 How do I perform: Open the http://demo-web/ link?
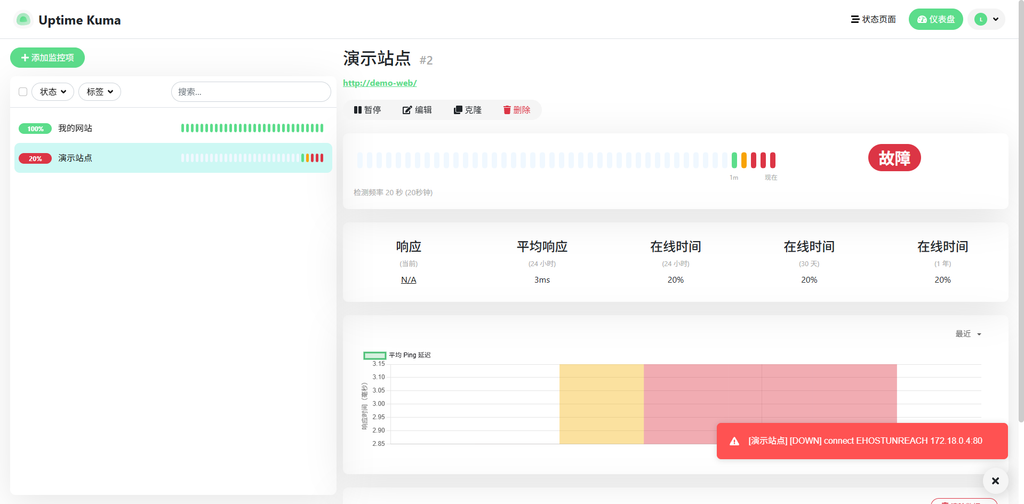point(380,83)
